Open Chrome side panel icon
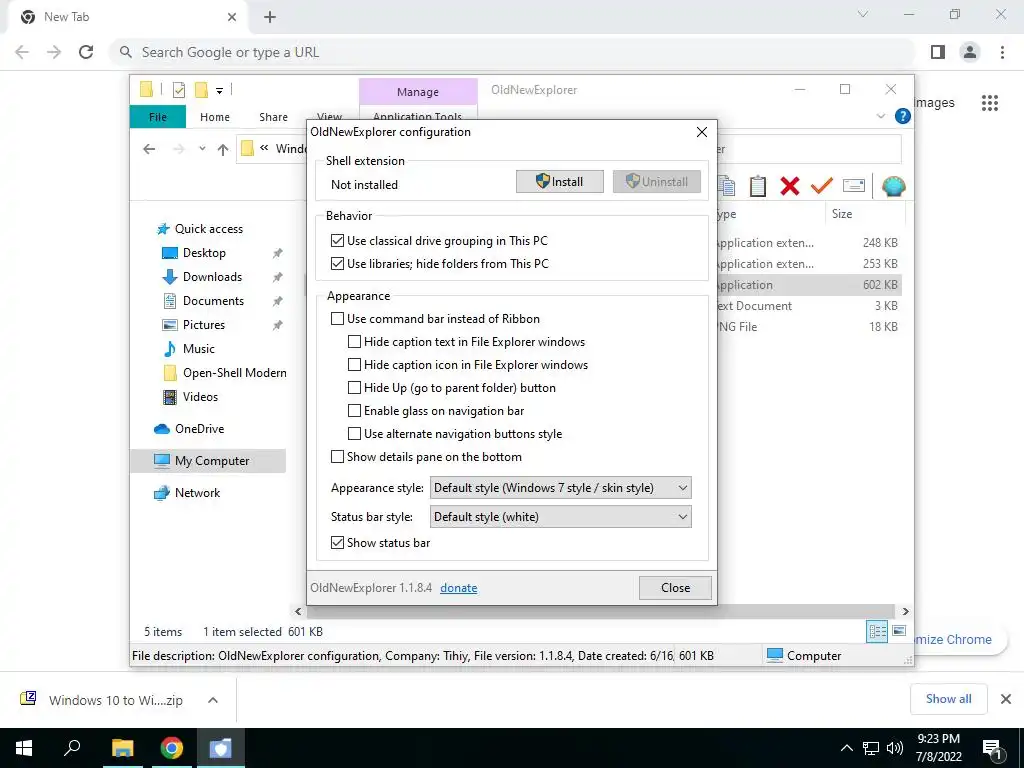The image size is (1024, 768). 938,52
